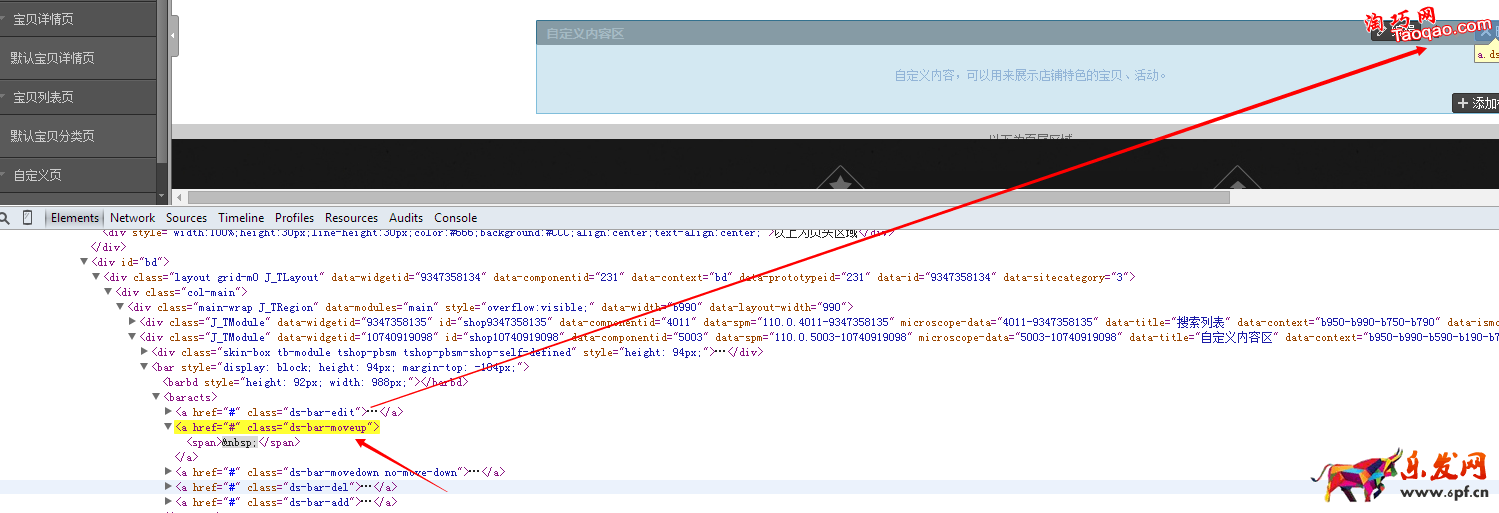Click the DevTools inspect element magnifier icon

click(6, 218)
